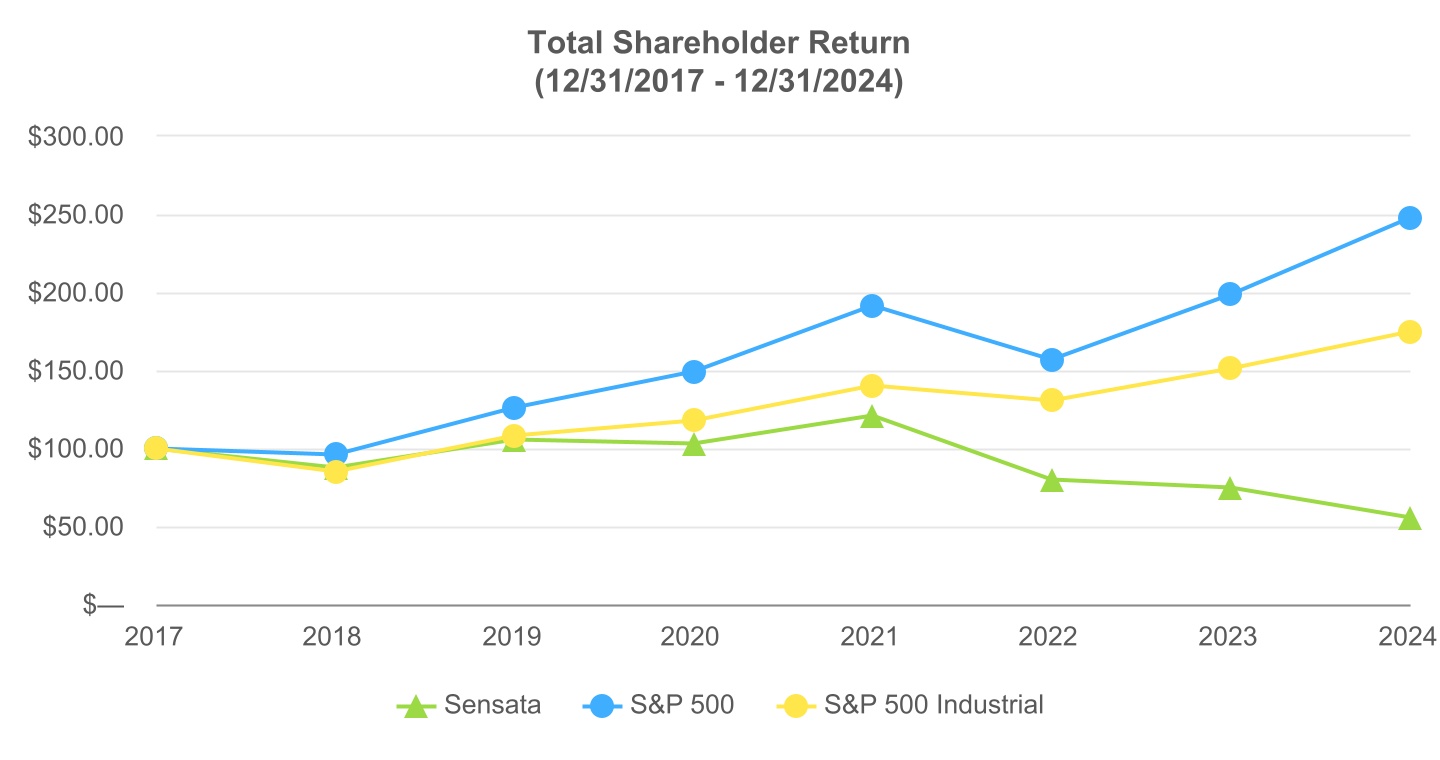Click the S&P 500 data point for 2022

pyautogui.click(x=1051, y=360)
